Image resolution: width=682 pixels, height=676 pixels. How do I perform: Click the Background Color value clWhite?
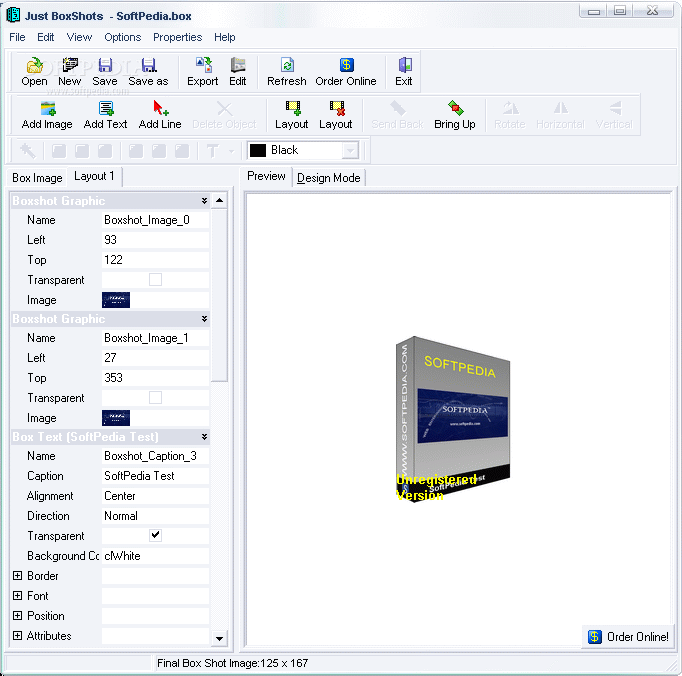pos(155,556)
